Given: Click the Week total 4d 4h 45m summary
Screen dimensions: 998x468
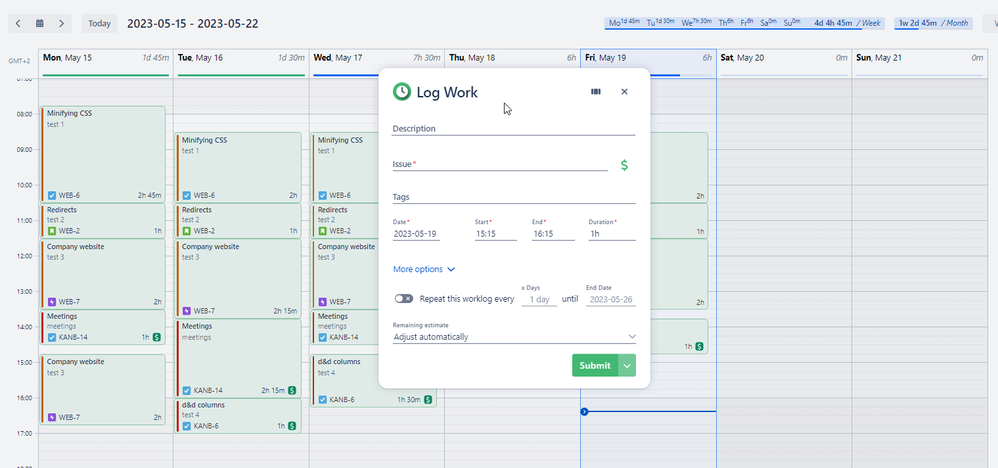Looking at the screenshot, I should pyautogui.click(x=847, y=23).
